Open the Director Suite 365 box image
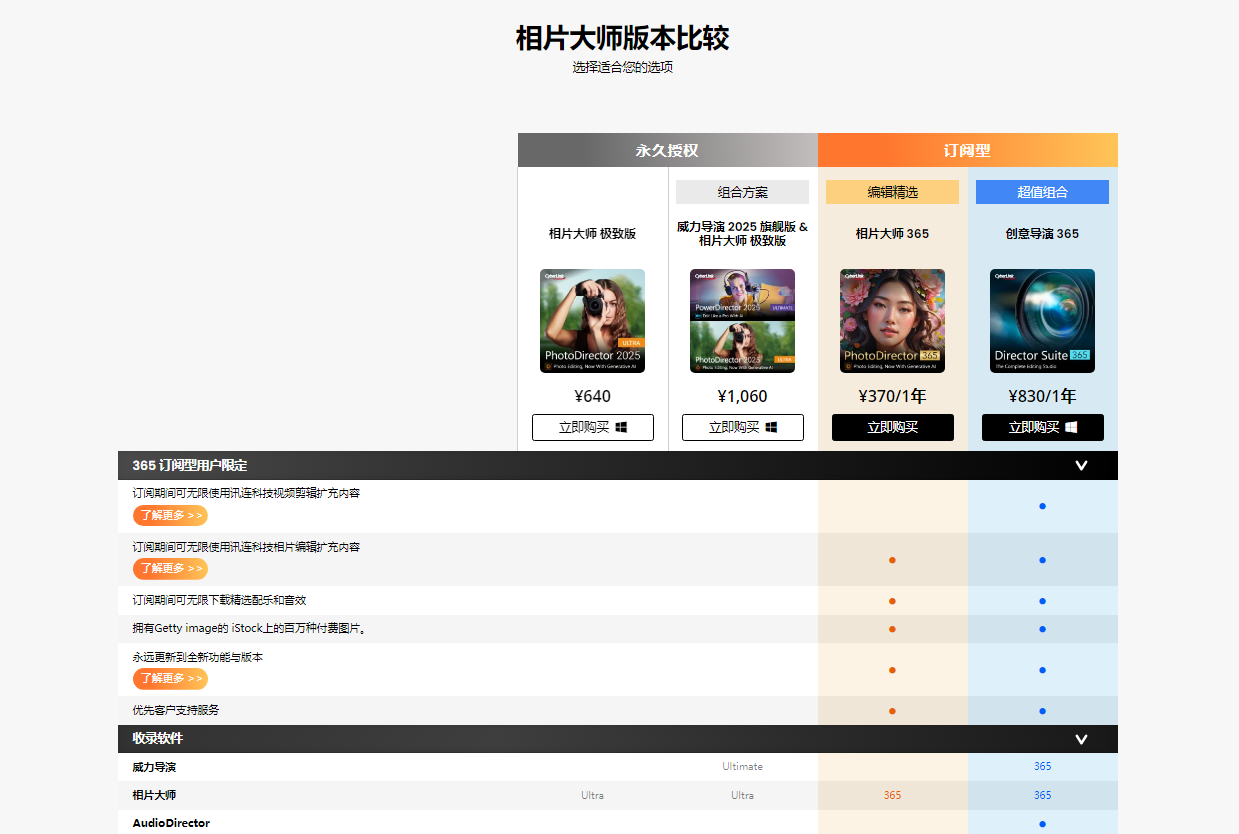The height and width of the screenshot is (834, 1239). coord(1043,321)
